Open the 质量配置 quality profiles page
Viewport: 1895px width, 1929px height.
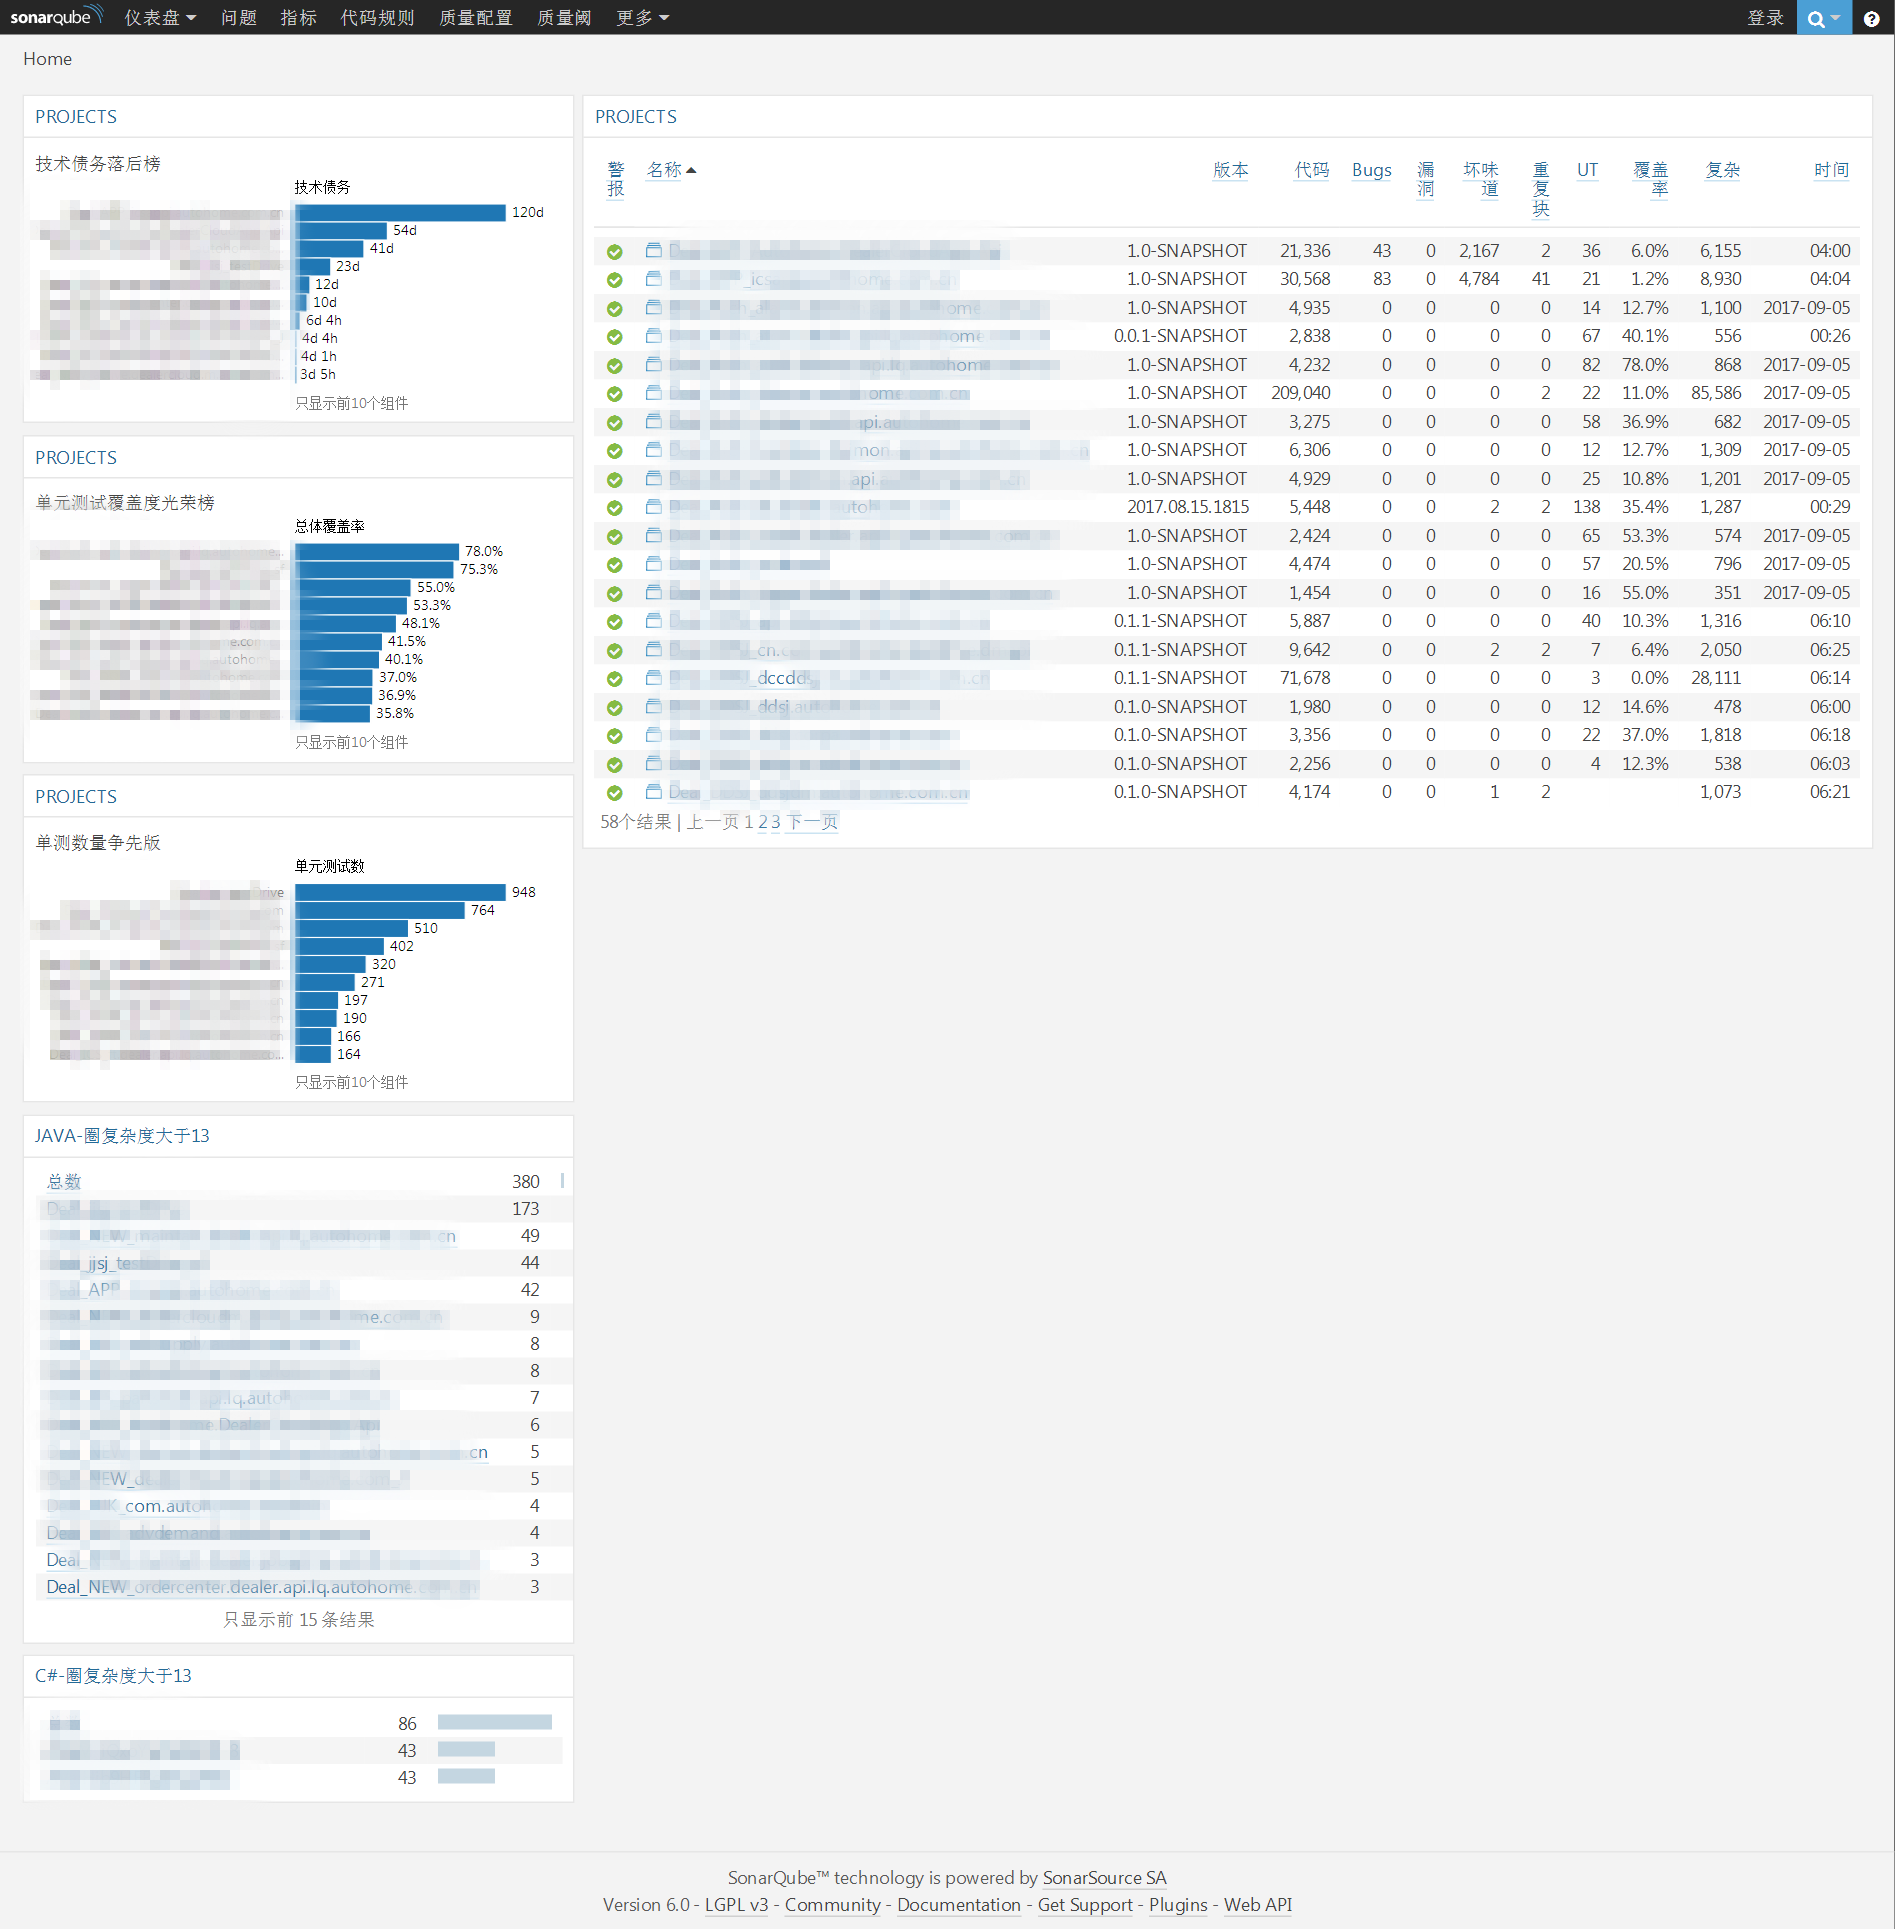pos(476,18)
